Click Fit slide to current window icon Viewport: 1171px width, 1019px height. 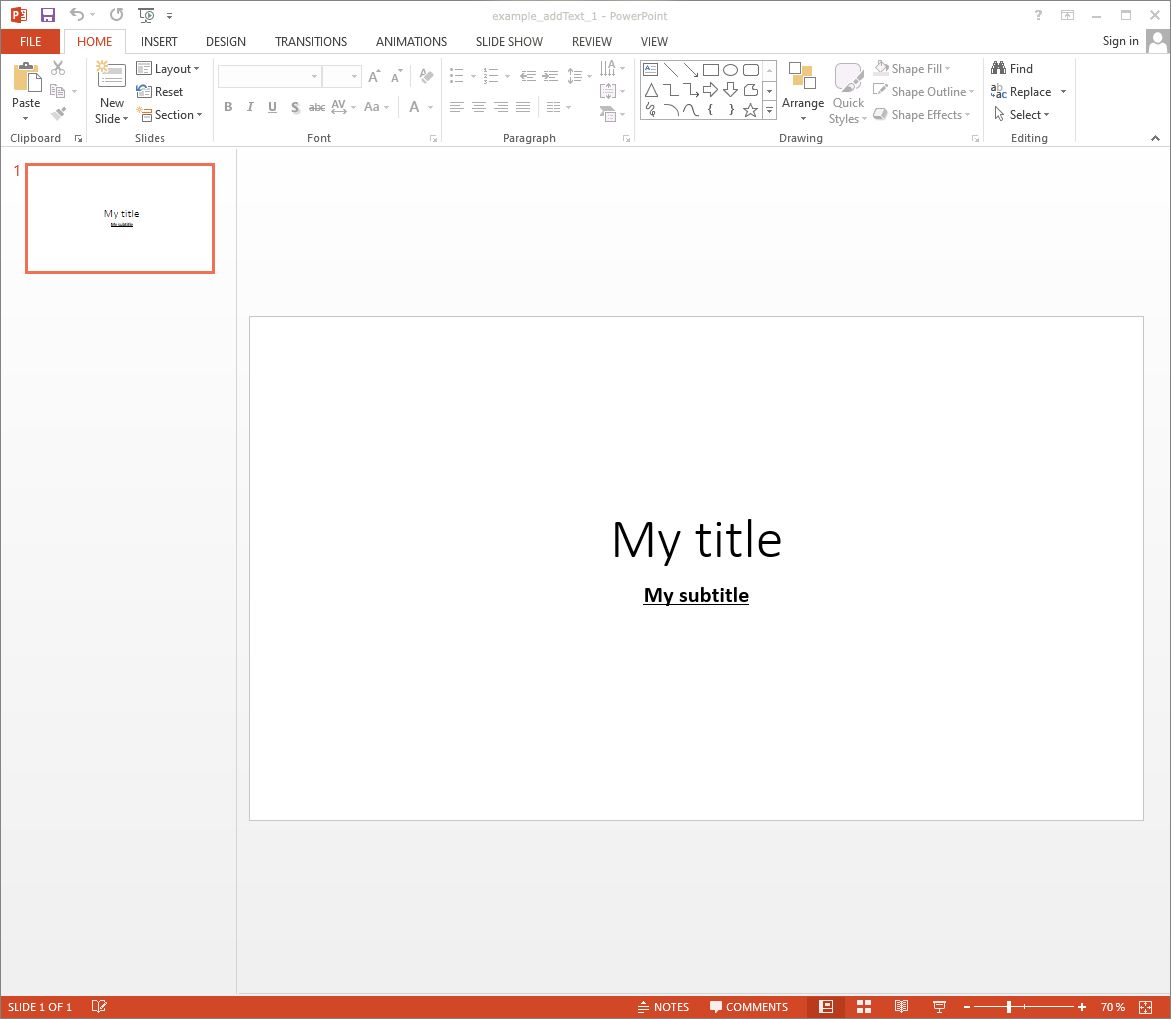pos(1146,1007)
